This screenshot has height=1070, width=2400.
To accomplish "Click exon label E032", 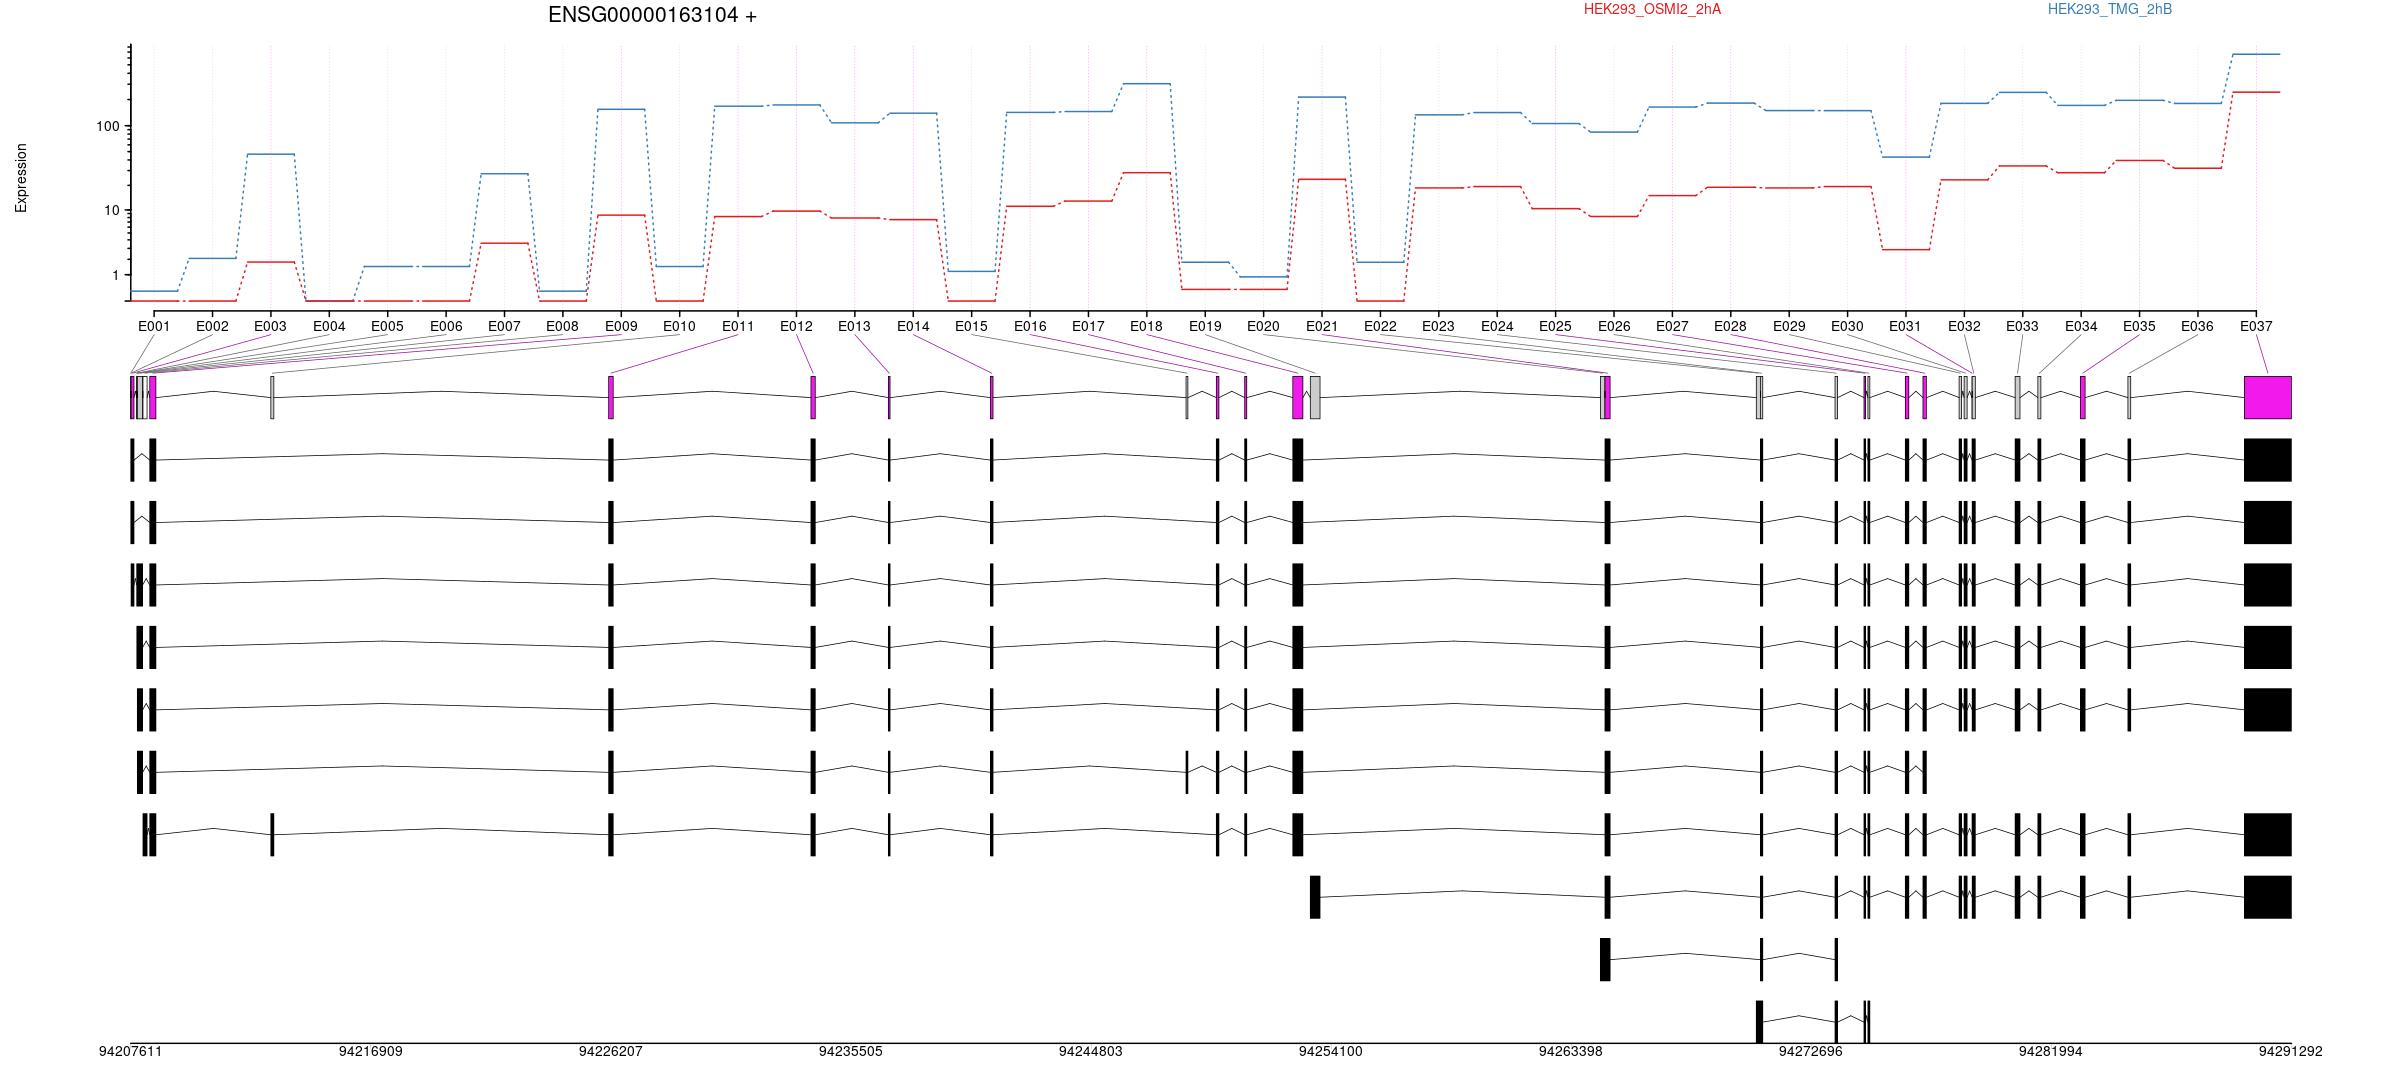I will point(1964,326).
